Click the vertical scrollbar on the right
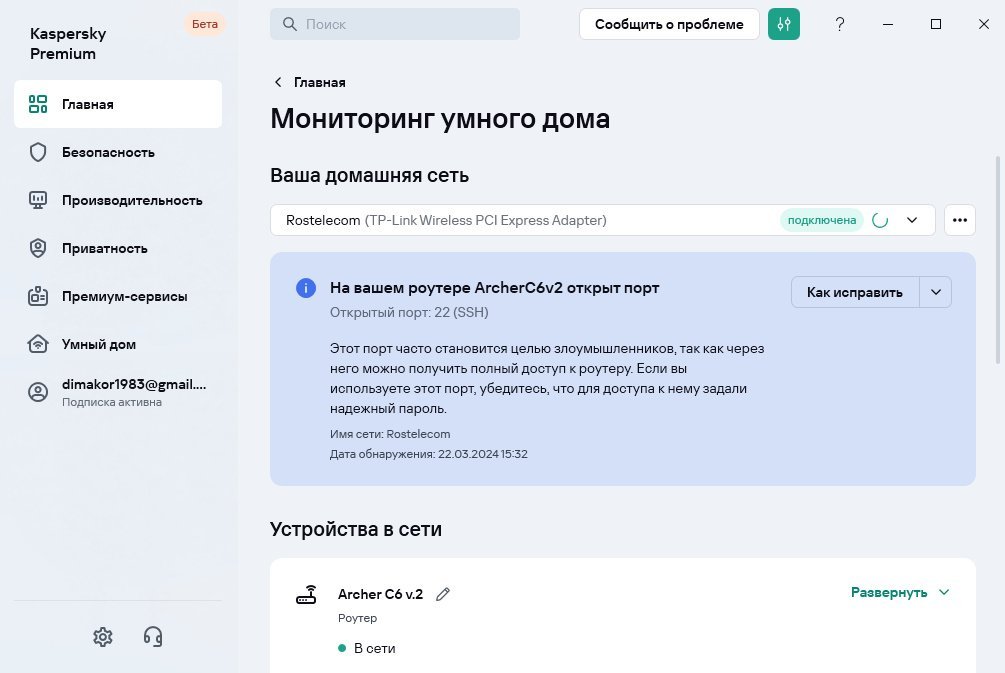The height and width of the screenshot is (673, 1005). pyautogui.click(x=998, y=260)
